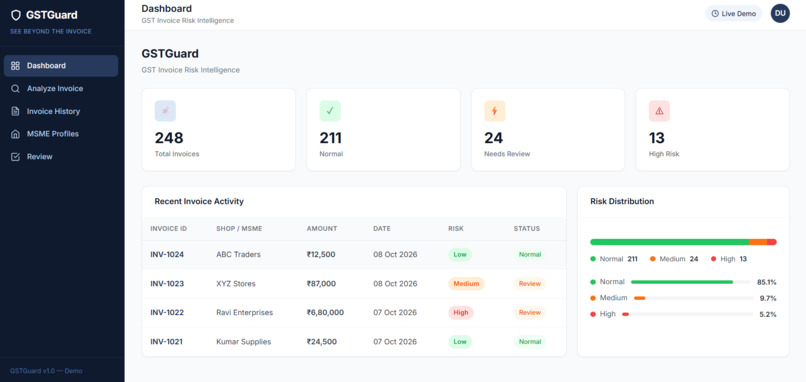Click the green Normal 211 legend dot

(593, 259)
